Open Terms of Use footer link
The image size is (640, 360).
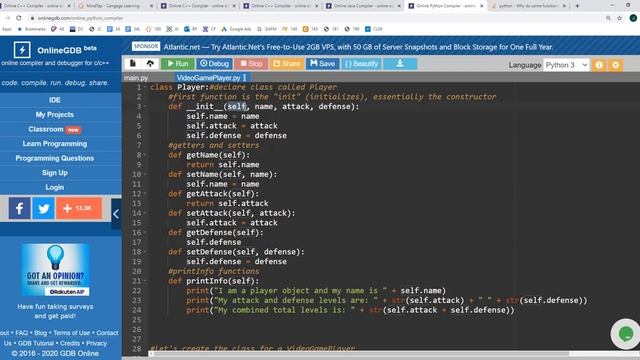pos(71,333)
